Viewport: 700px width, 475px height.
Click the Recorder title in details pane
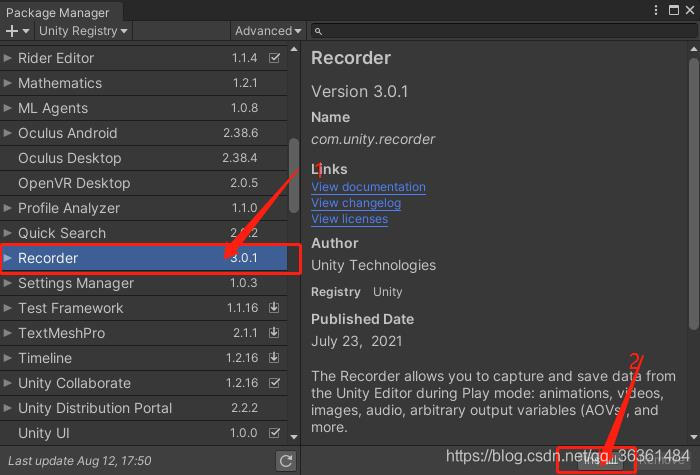351,58
